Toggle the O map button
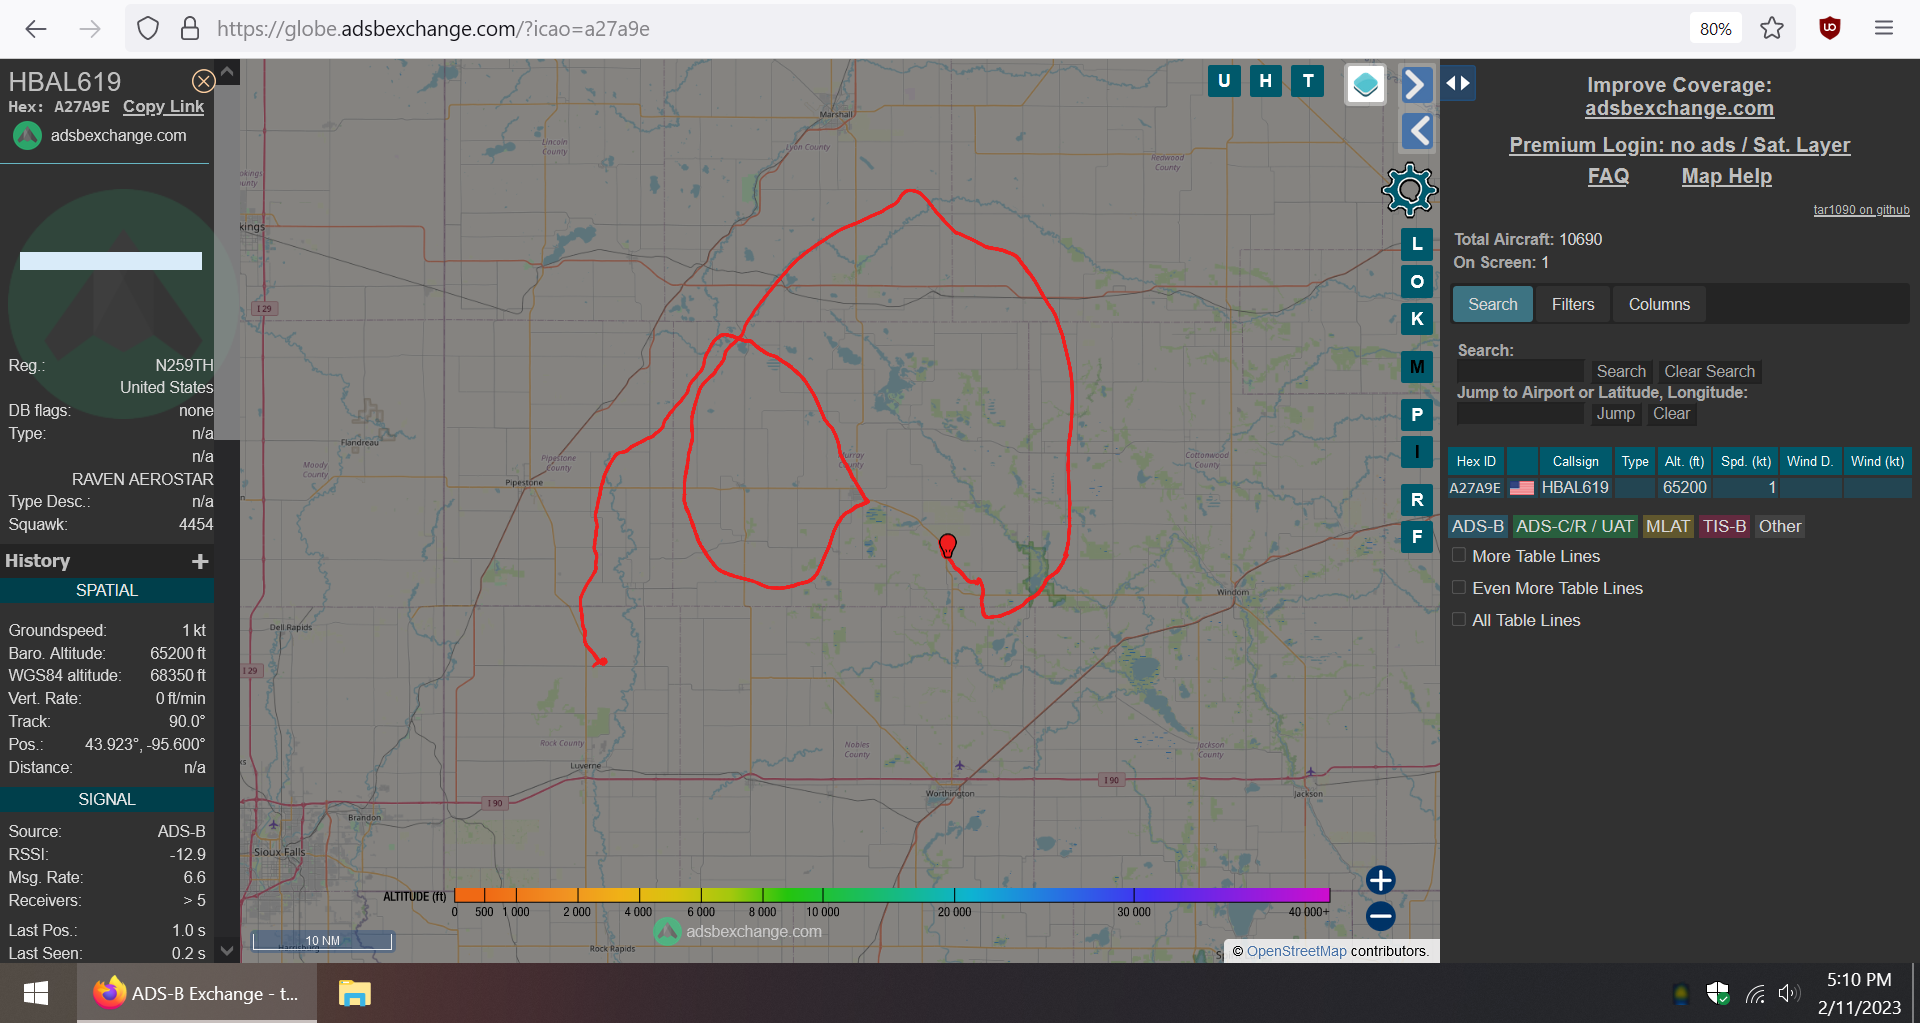1920x1023 pixels. [x=1417, y=282]
